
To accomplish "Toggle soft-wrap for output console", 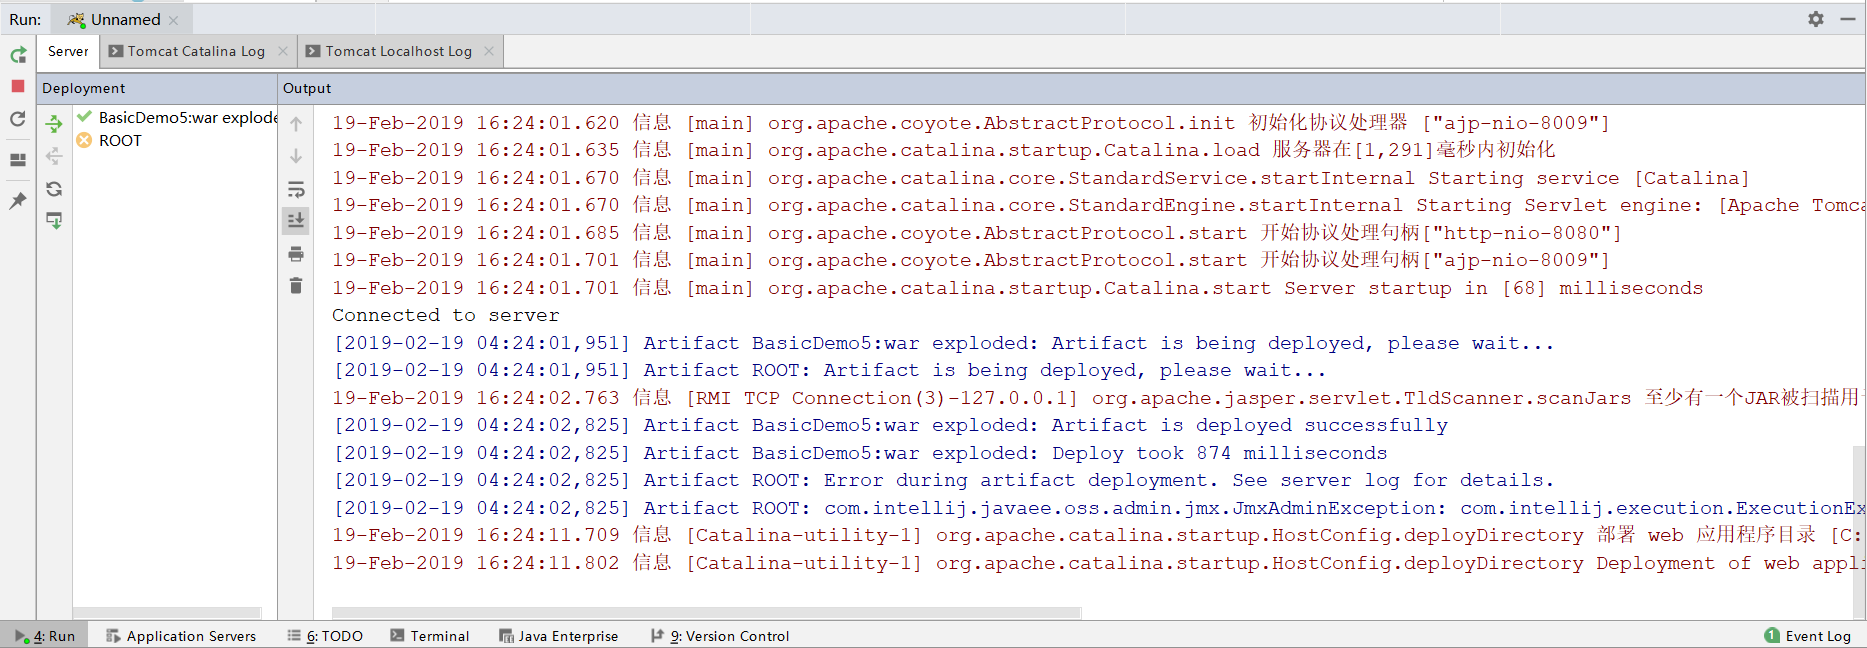I will (296, 189).
